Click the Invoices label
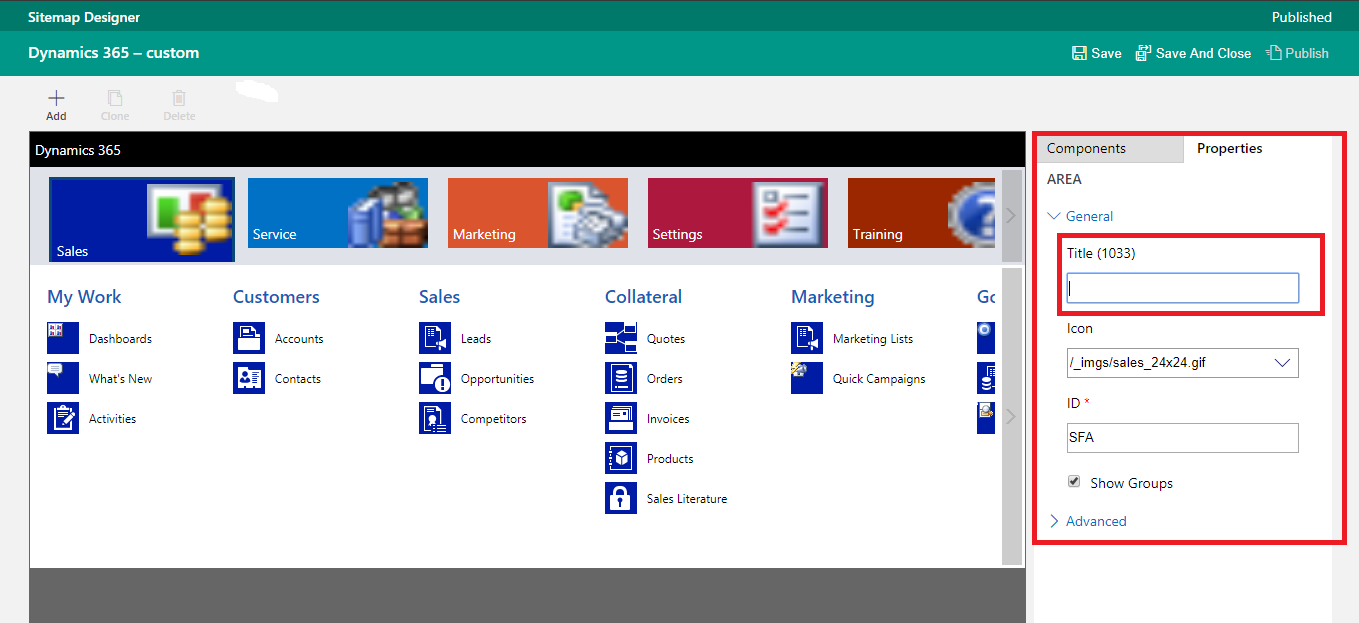The height and width of the screenshot is (623, 1359). click(668, 419)
